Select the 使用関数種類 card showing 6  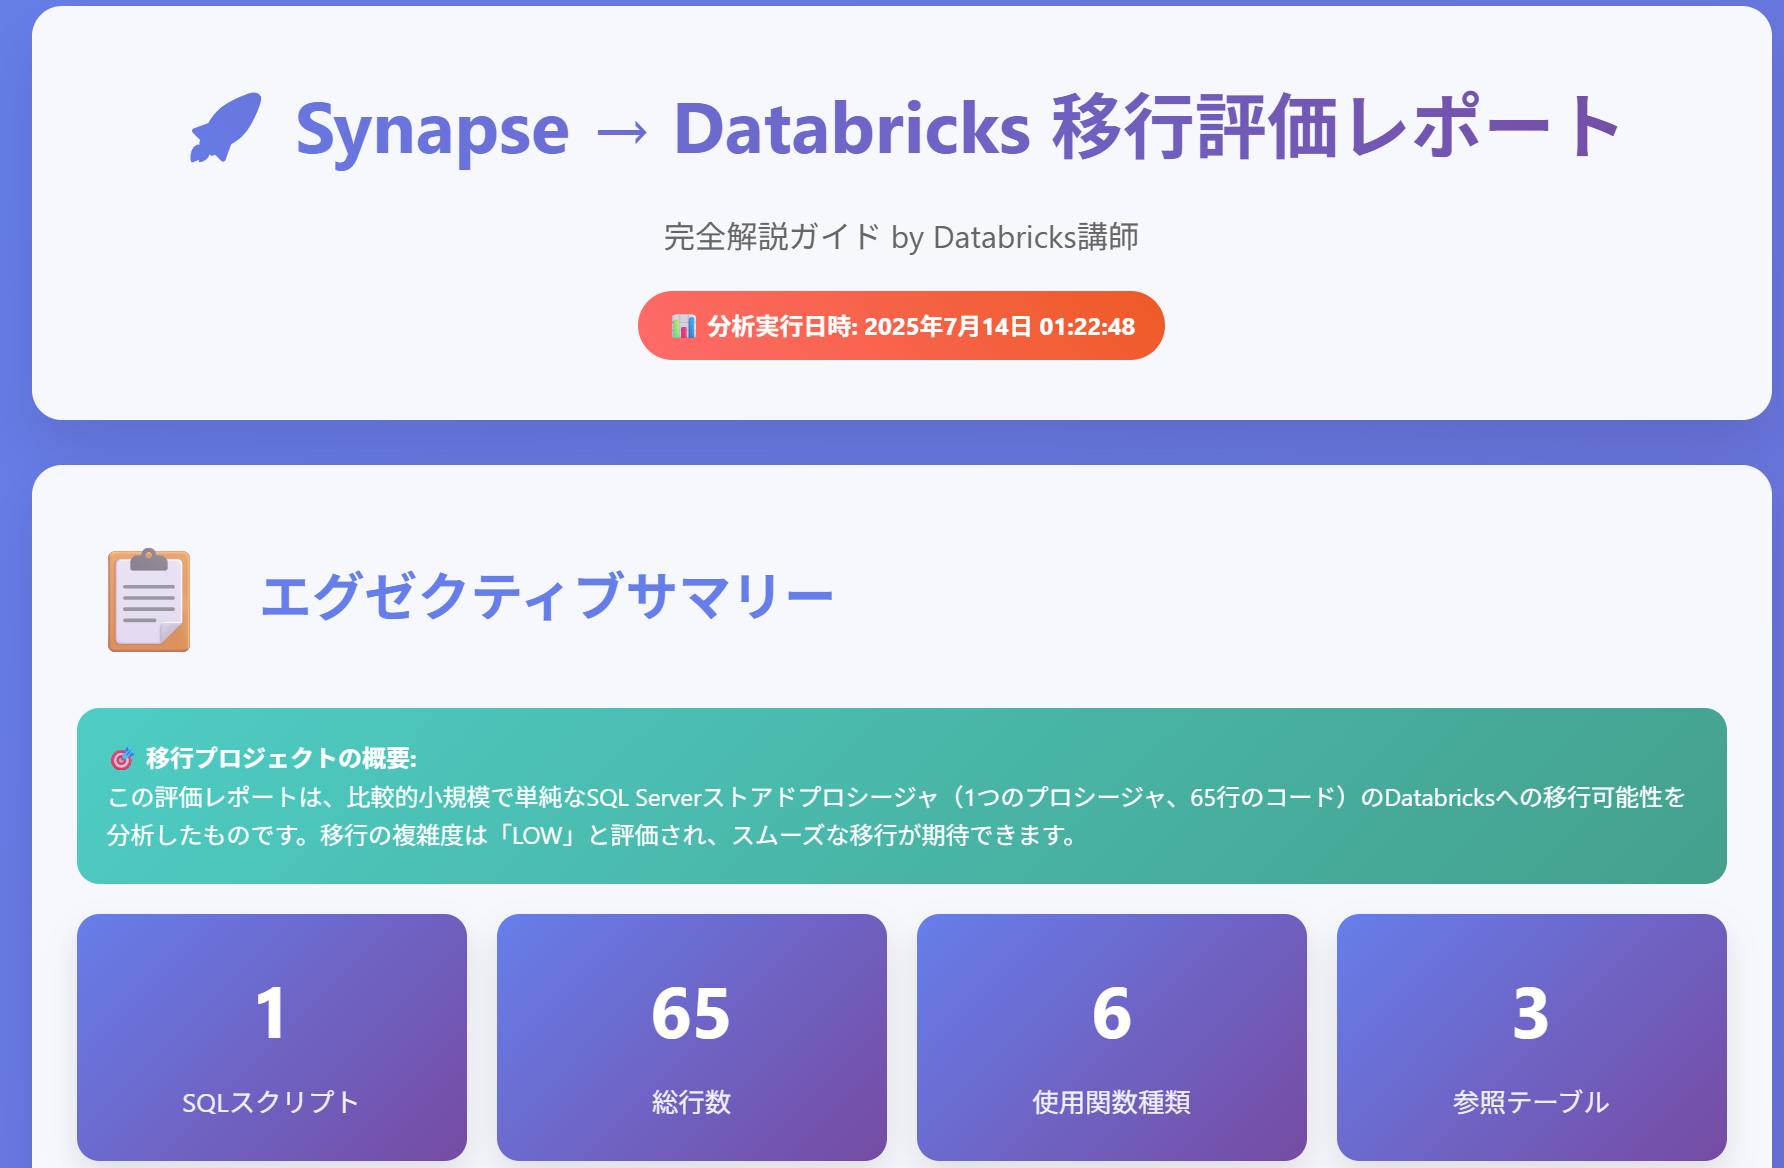[1112, 1037]
